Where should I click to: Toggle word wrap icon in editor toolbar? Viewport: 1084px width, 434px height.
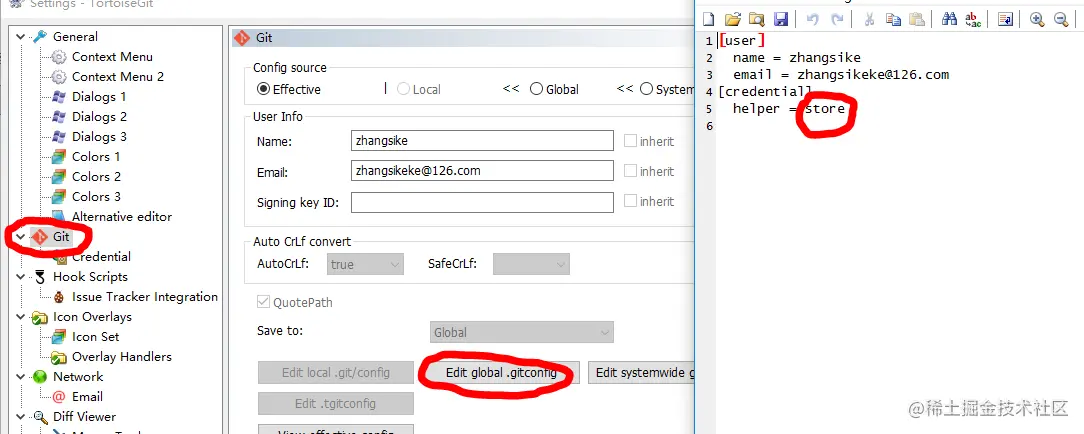(1005, 19)
